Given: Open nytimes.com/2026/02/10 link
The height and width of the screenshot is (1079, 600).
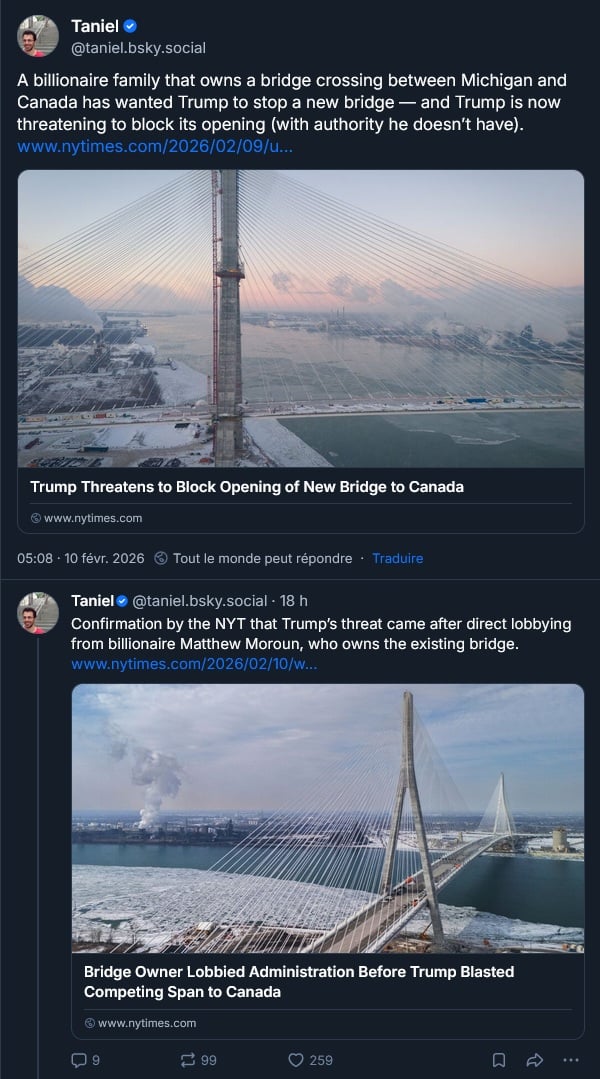Looking at the screenshot, I should (x=194, y=663).
